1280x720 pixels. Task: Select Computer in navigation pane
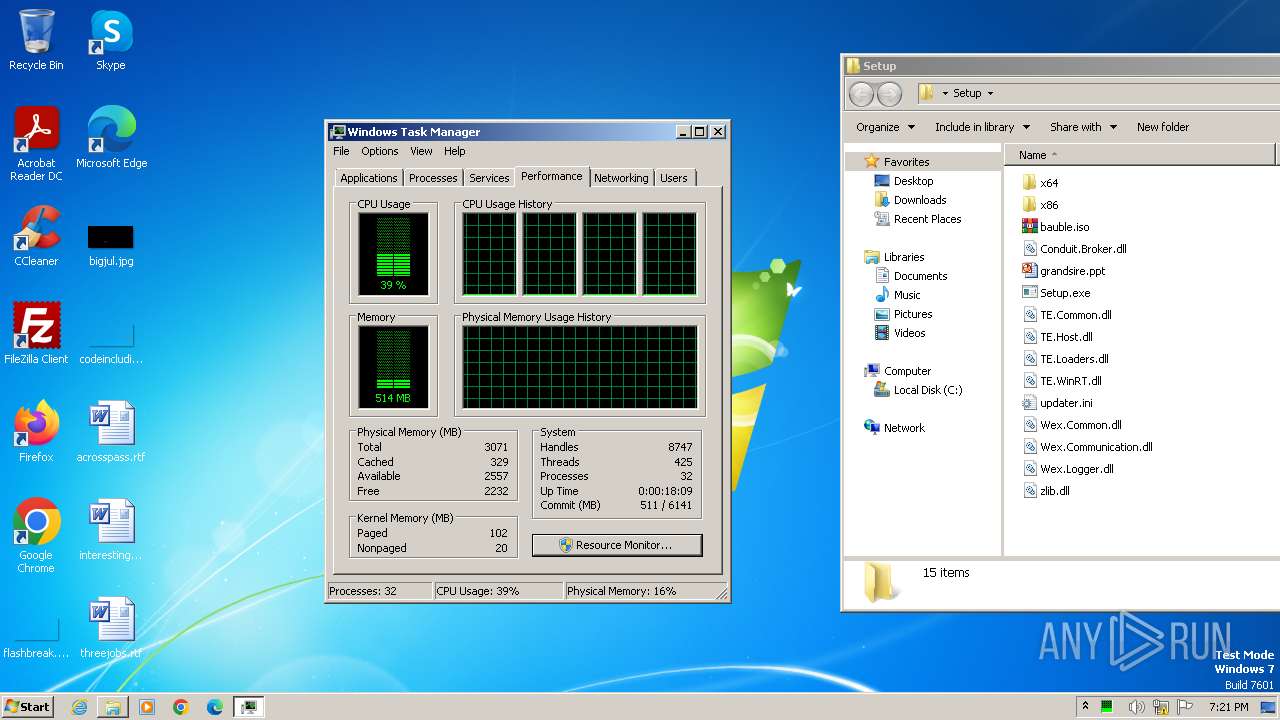(897, 371)
